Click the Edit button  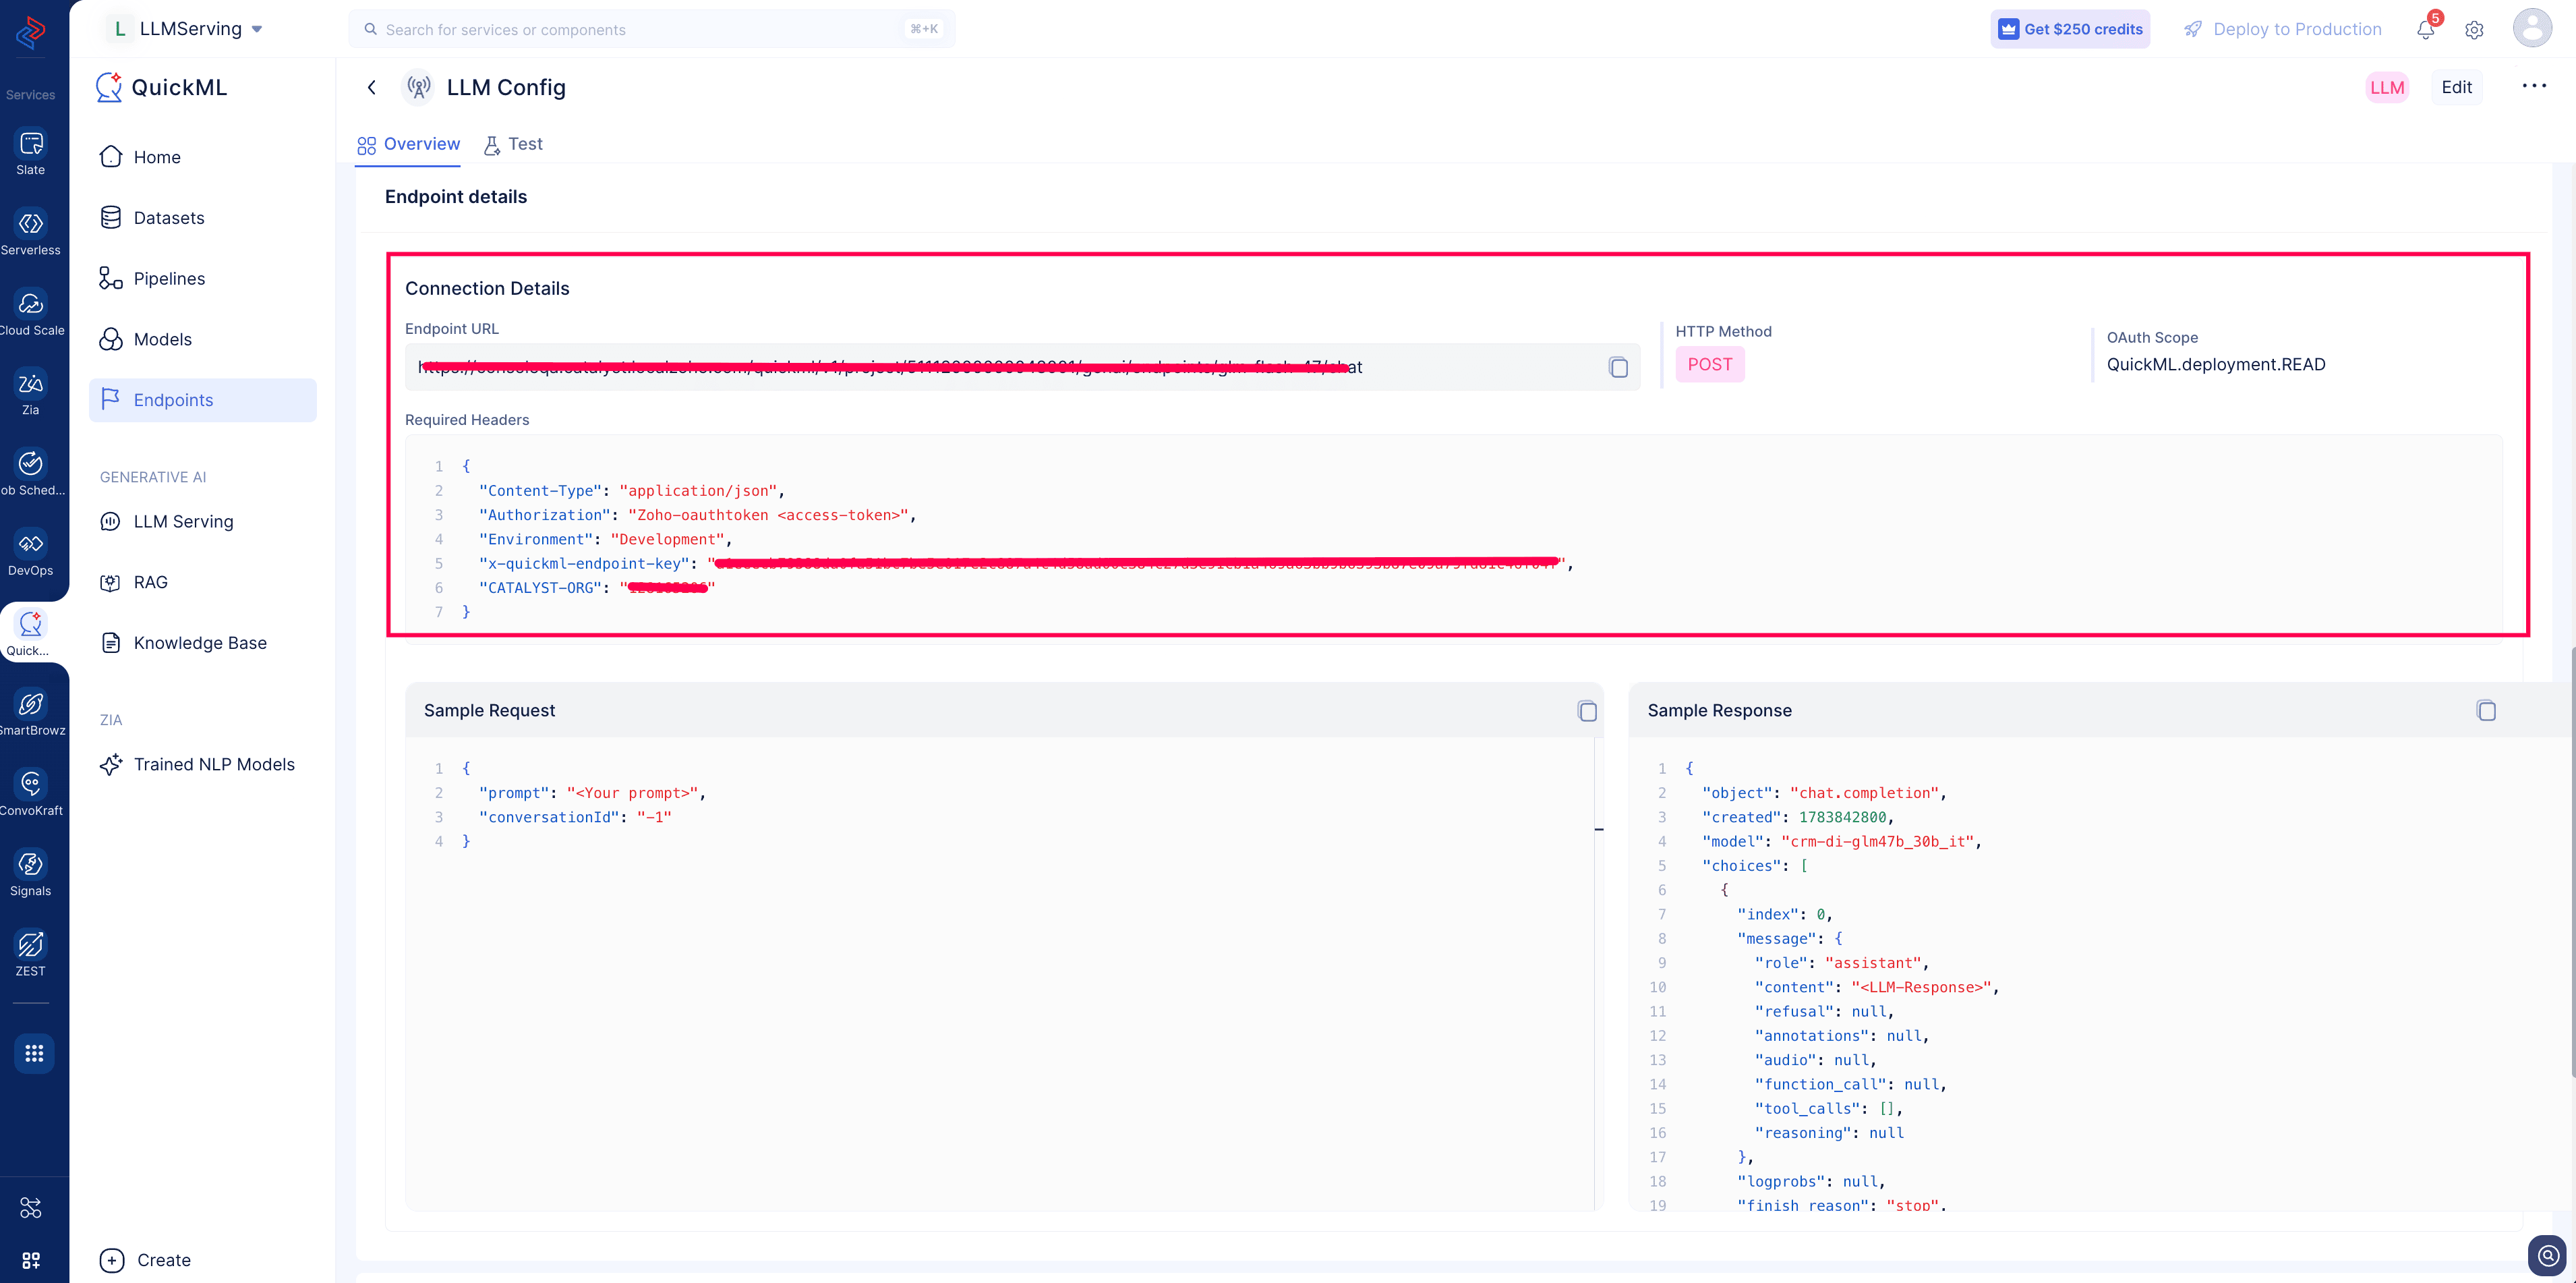2456,87
